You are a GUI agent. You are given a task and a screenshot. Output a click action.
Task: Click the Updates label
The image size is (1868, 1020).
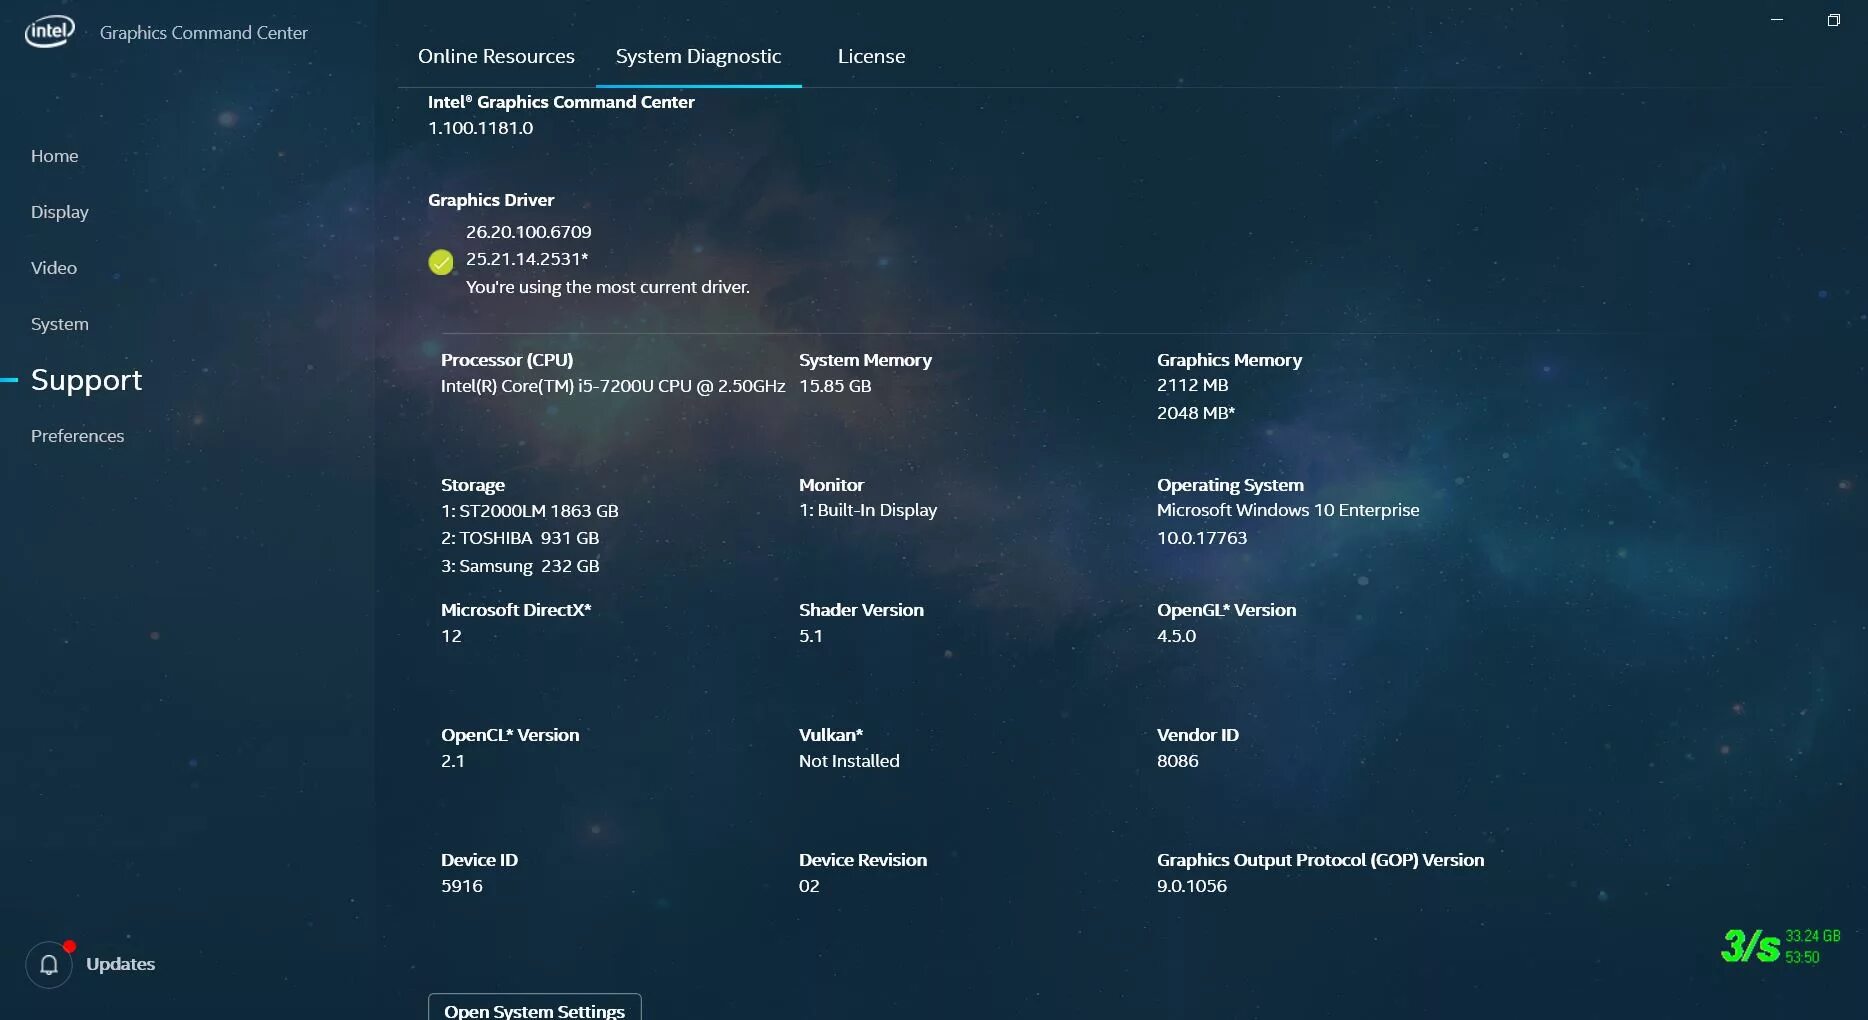point(121,964)
